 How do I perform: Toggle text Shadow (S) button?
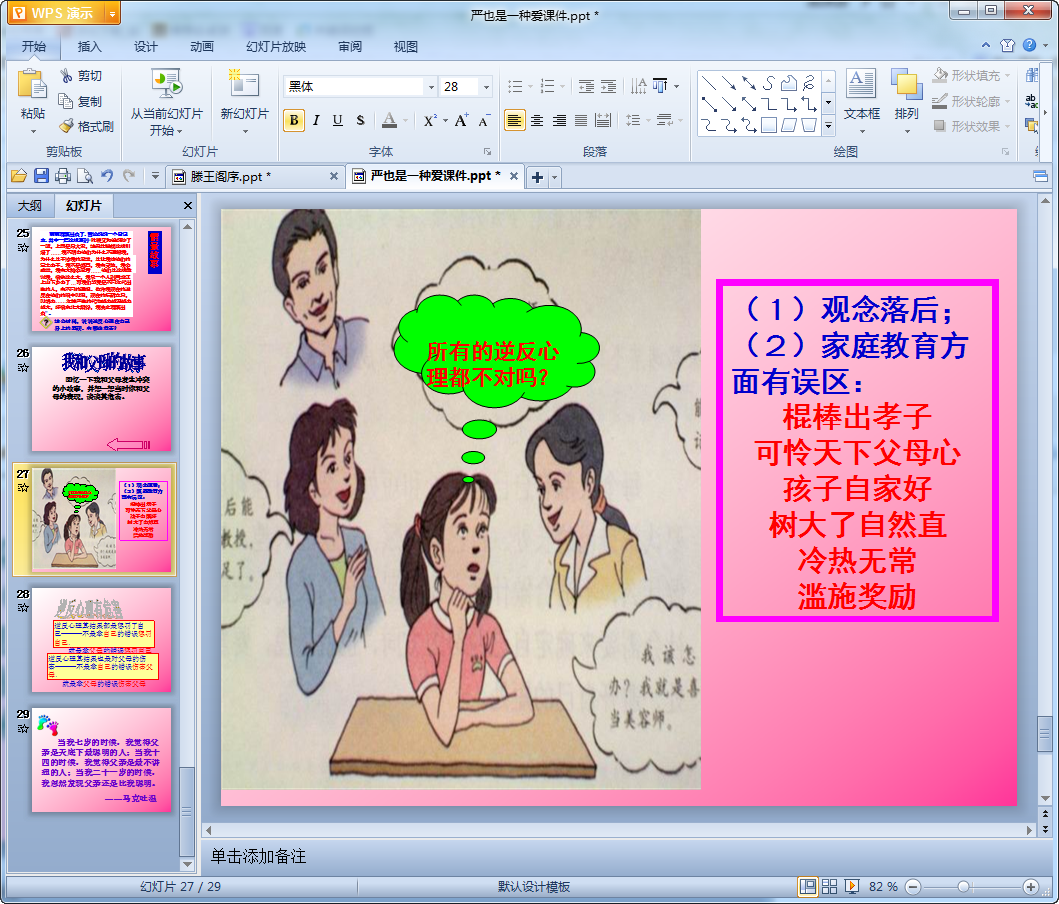coord(360,121)
